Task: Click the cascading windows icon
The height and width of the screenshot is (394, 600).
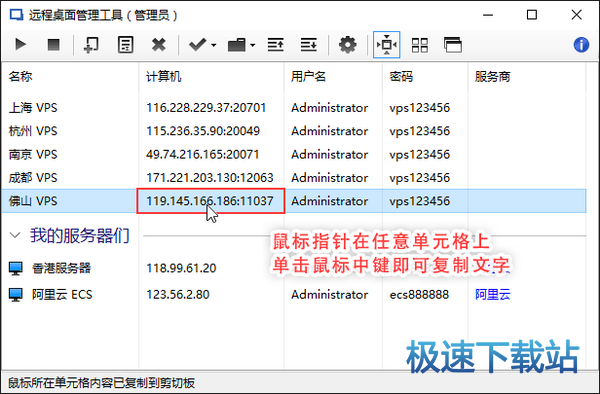Action: point(453,45)
